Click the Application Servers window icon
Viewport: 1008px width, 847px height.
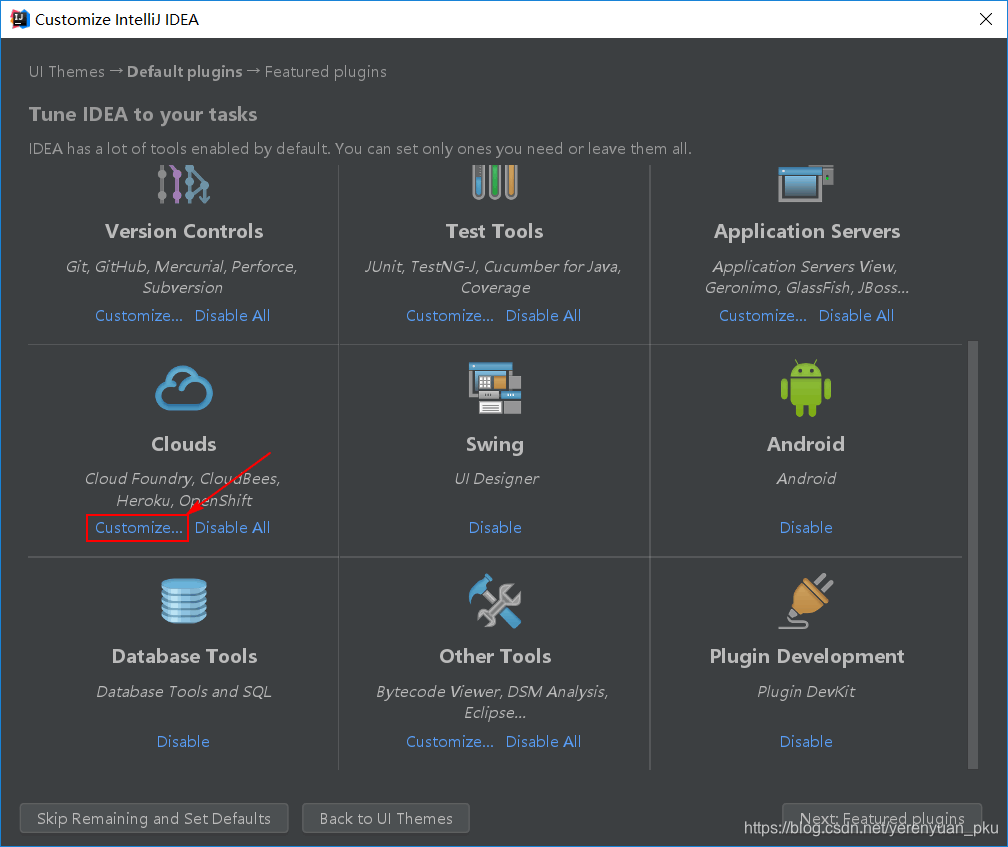coord(806,184)
